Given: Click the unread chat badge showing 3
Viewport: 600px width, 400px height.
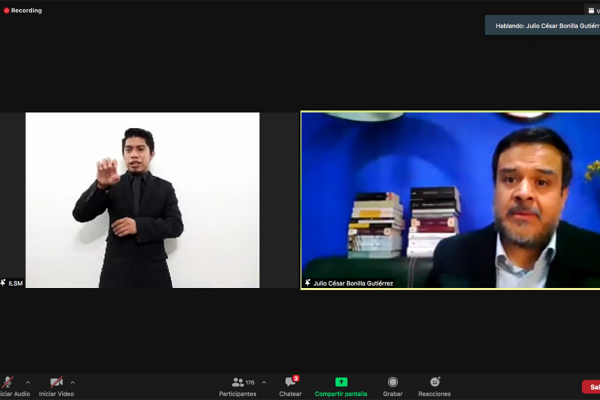Looking at the screenshot, I should [x=296, y=379].
